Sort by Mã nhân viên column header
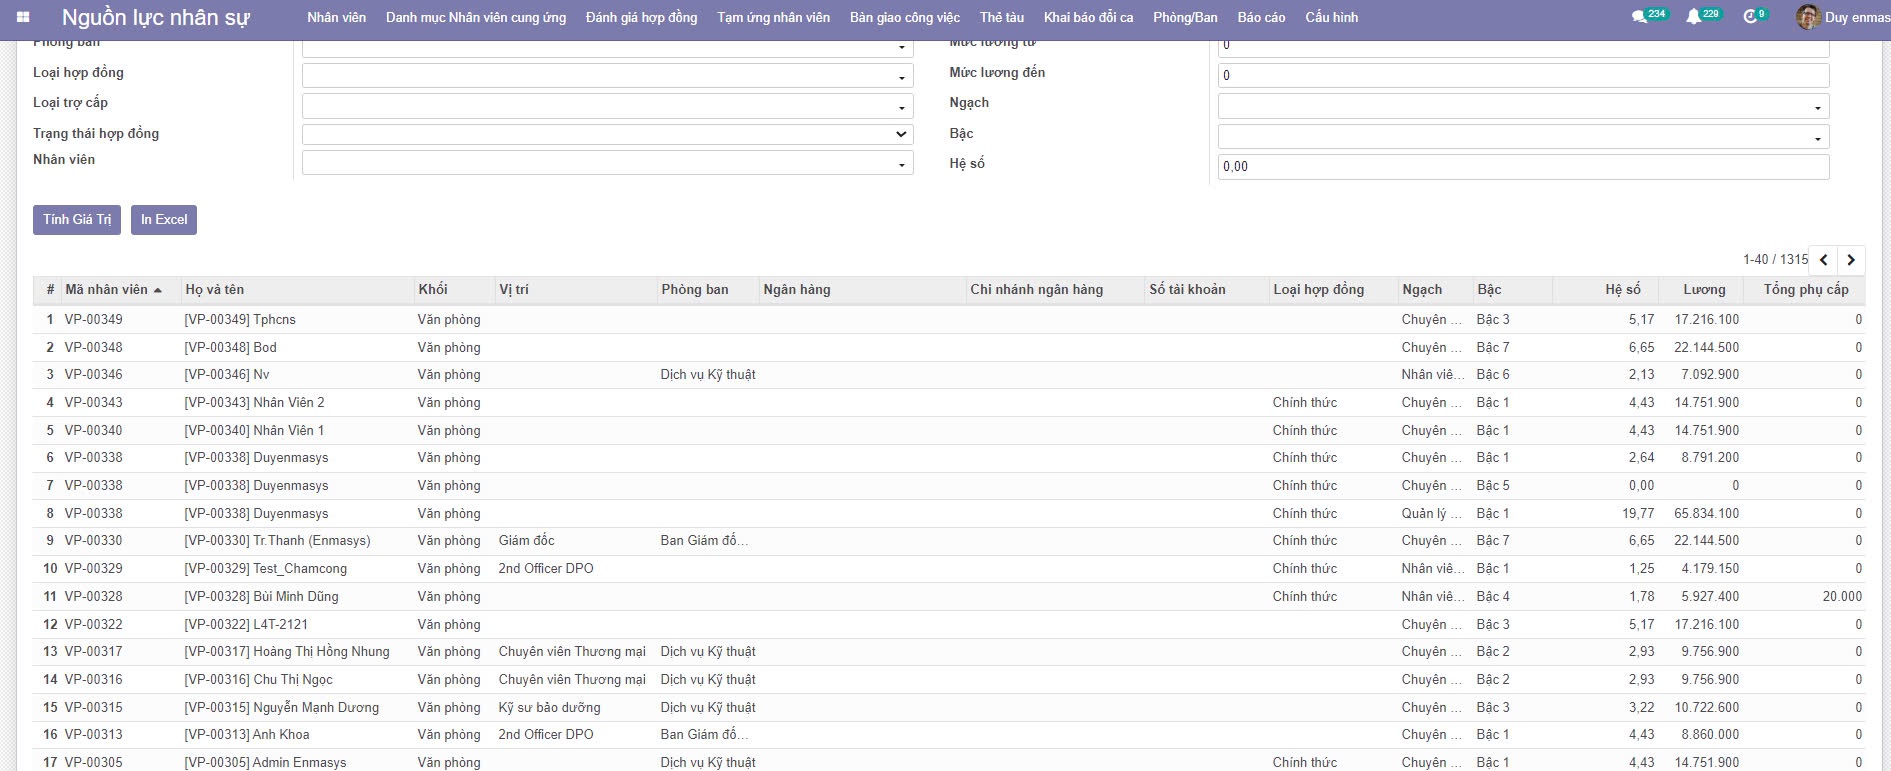Screen dimensions: 1891x771 pyautogui.click(x=106, y=289)
